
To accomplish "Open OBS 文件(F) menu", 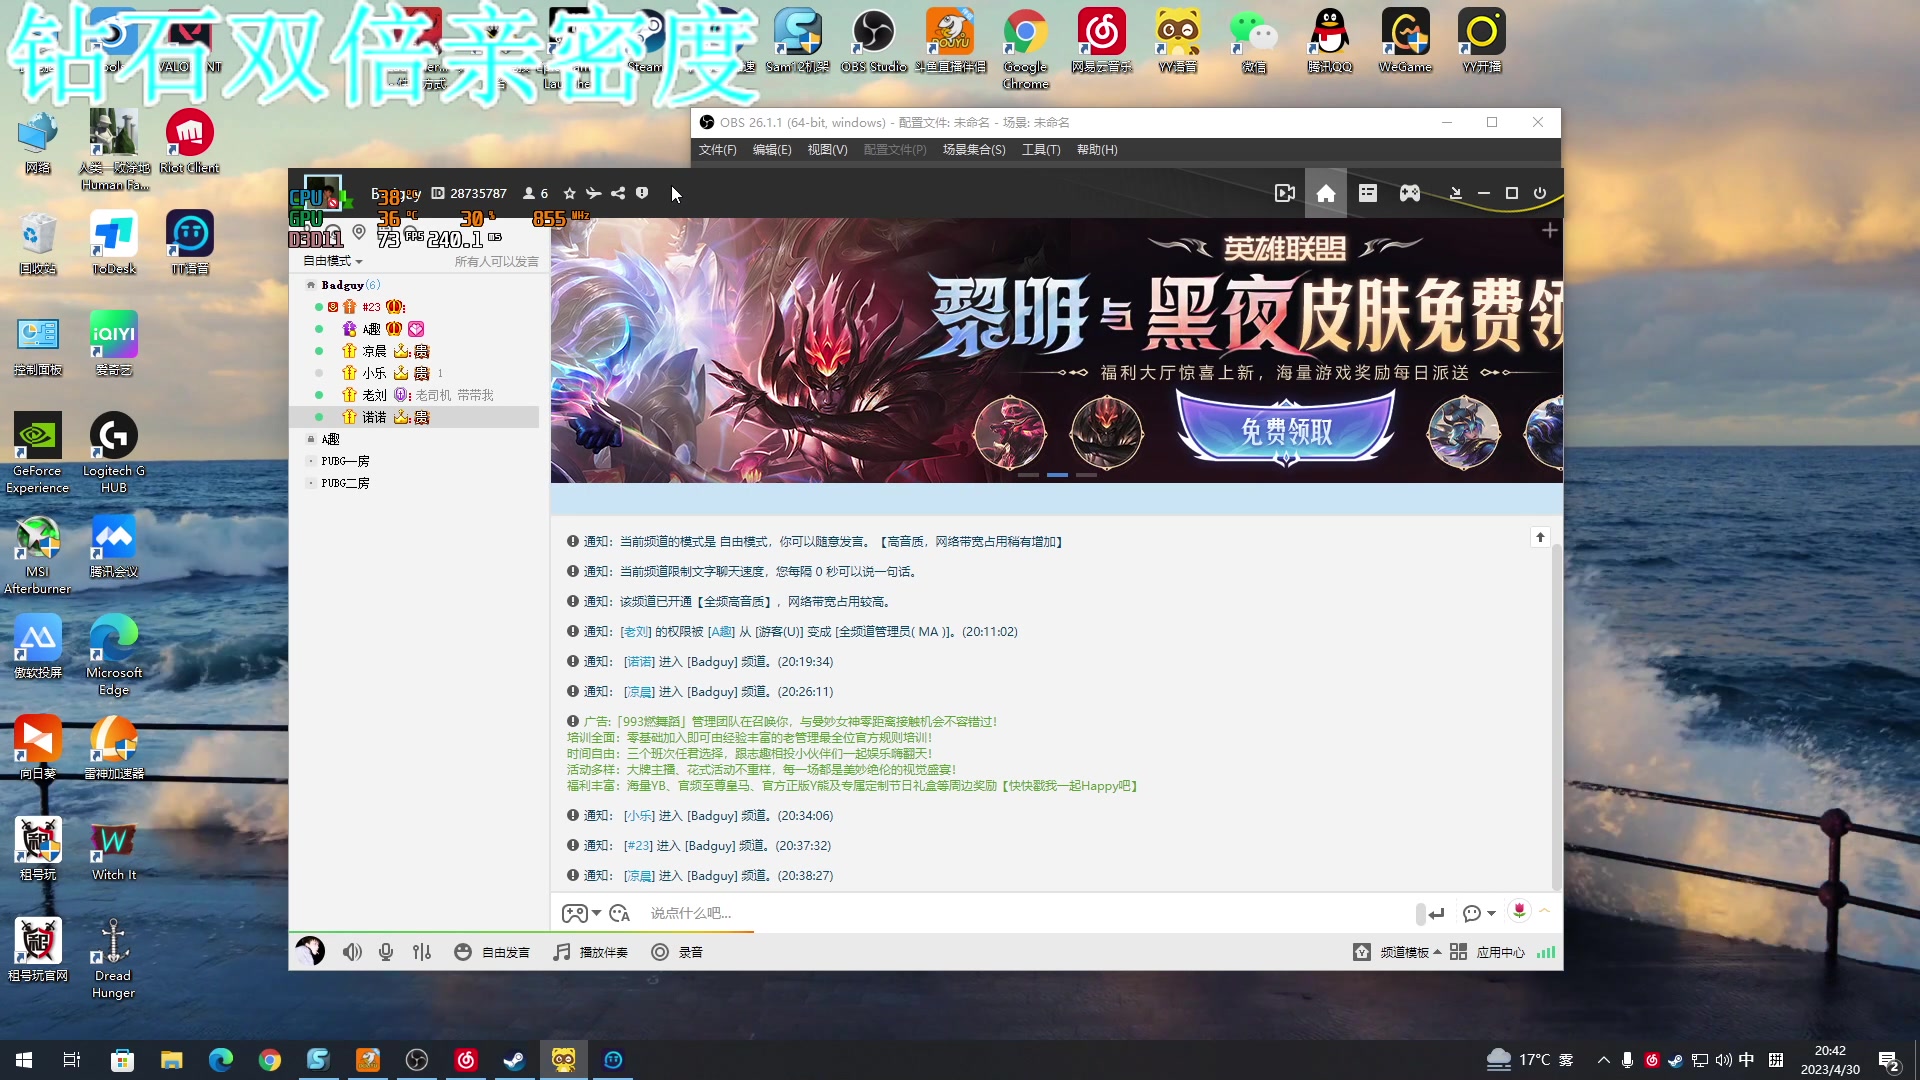I will tap(717, 150).
